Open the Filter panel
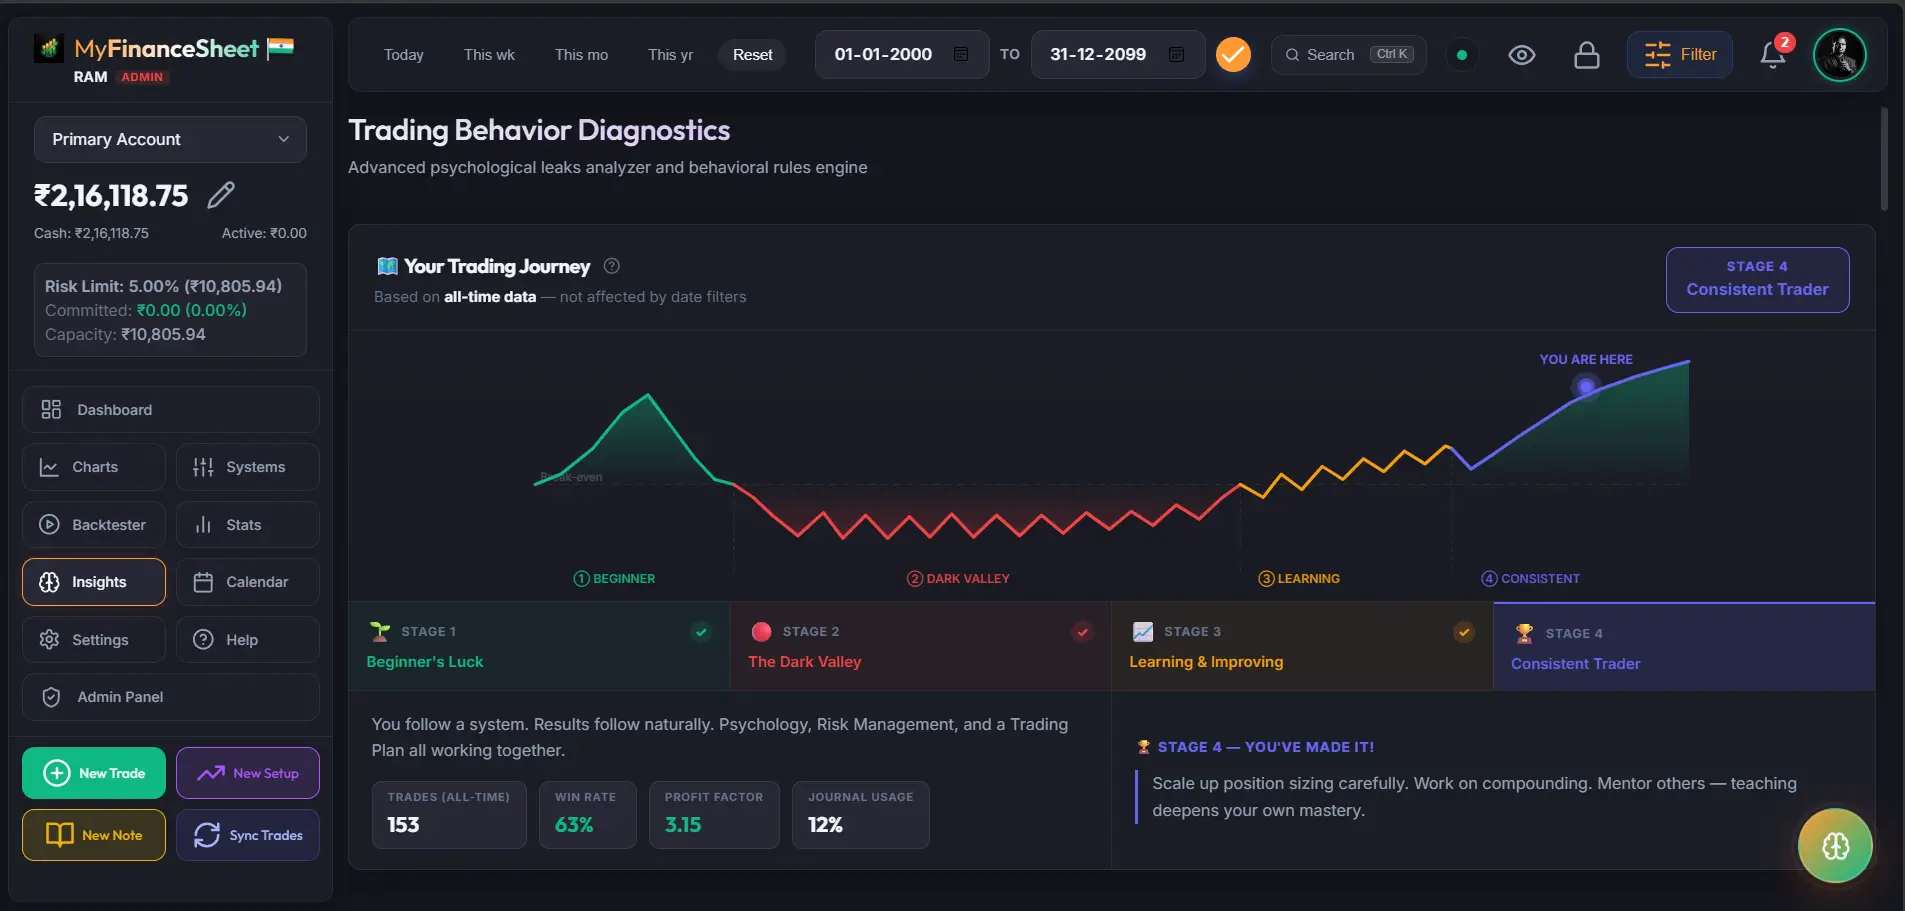Image resolution: width=1905 pixels, height=911 pixels. 1680,55
